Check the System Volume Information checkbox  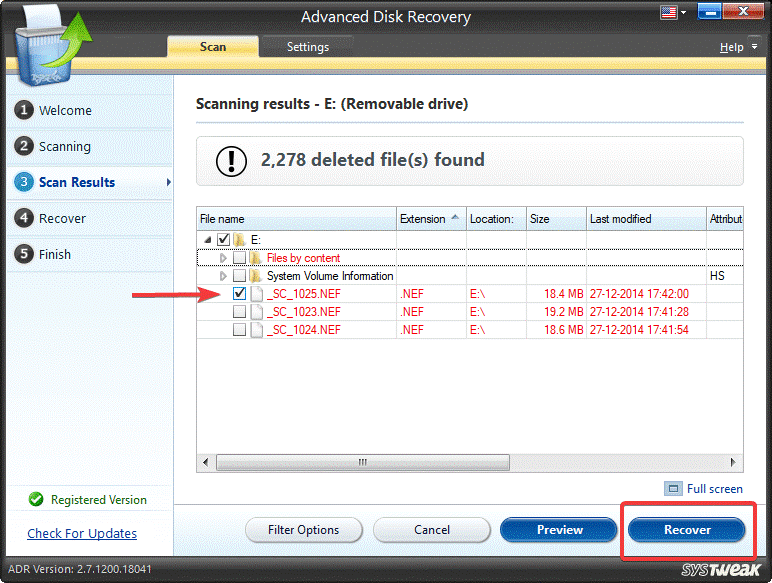[239, 276]
